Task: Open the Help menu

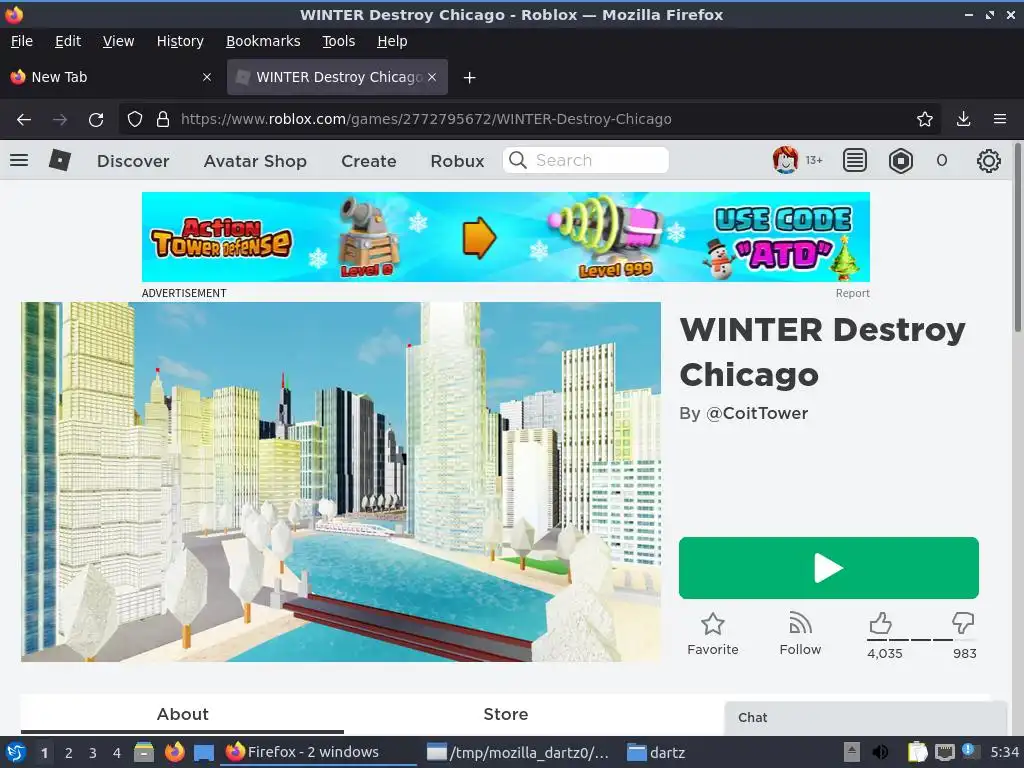Action: point(392,41)
